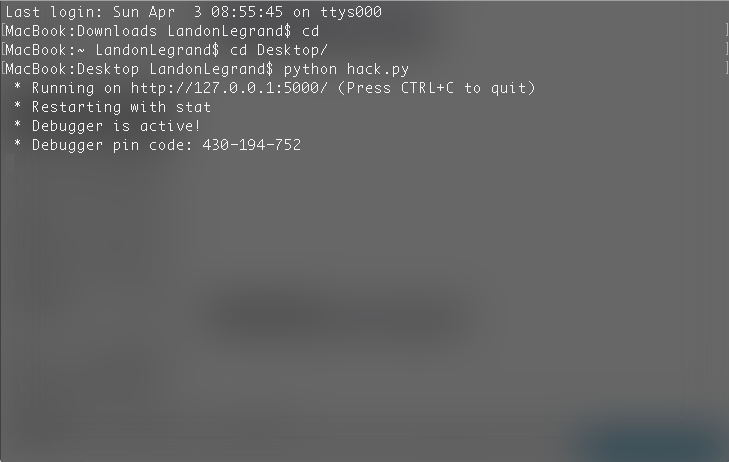Click the asterisk before 'Debugger pin code'

tap(17, 143)
